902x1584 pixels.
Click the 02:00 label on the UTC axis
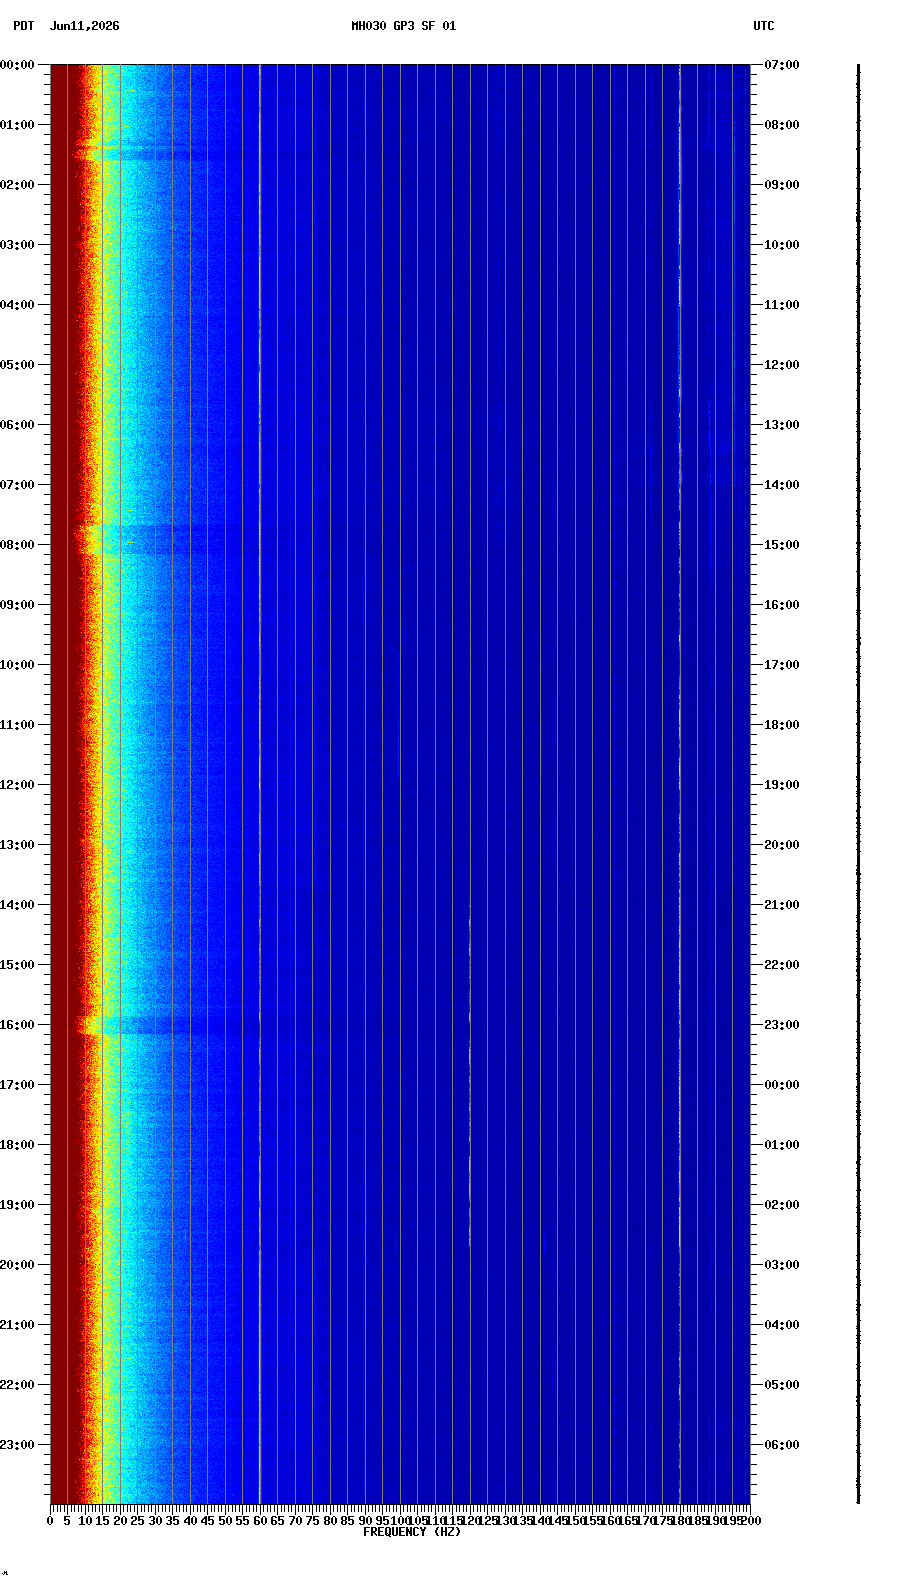click(782, 1205)
